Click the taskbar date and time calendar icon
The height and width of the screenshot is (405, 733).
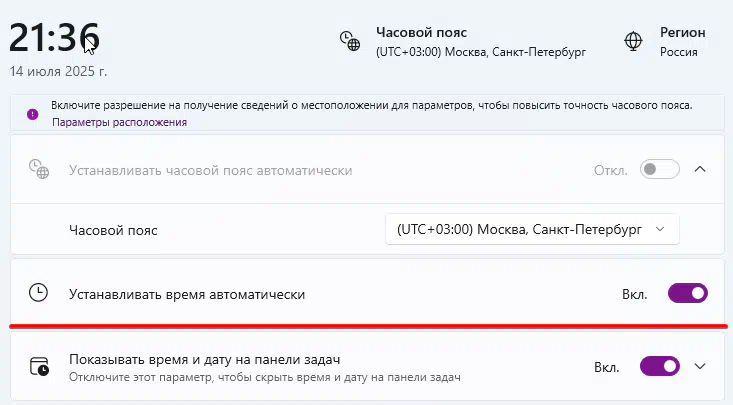(x=39, y=367)
